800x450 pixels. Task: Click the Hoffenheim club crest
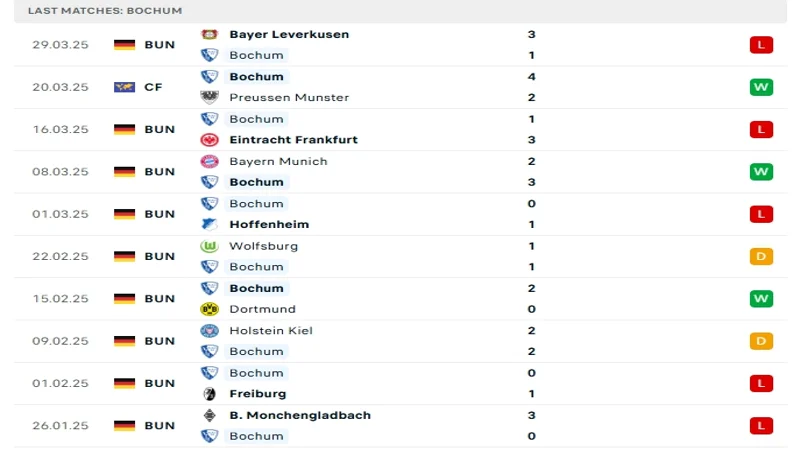[x=209, y=224]
